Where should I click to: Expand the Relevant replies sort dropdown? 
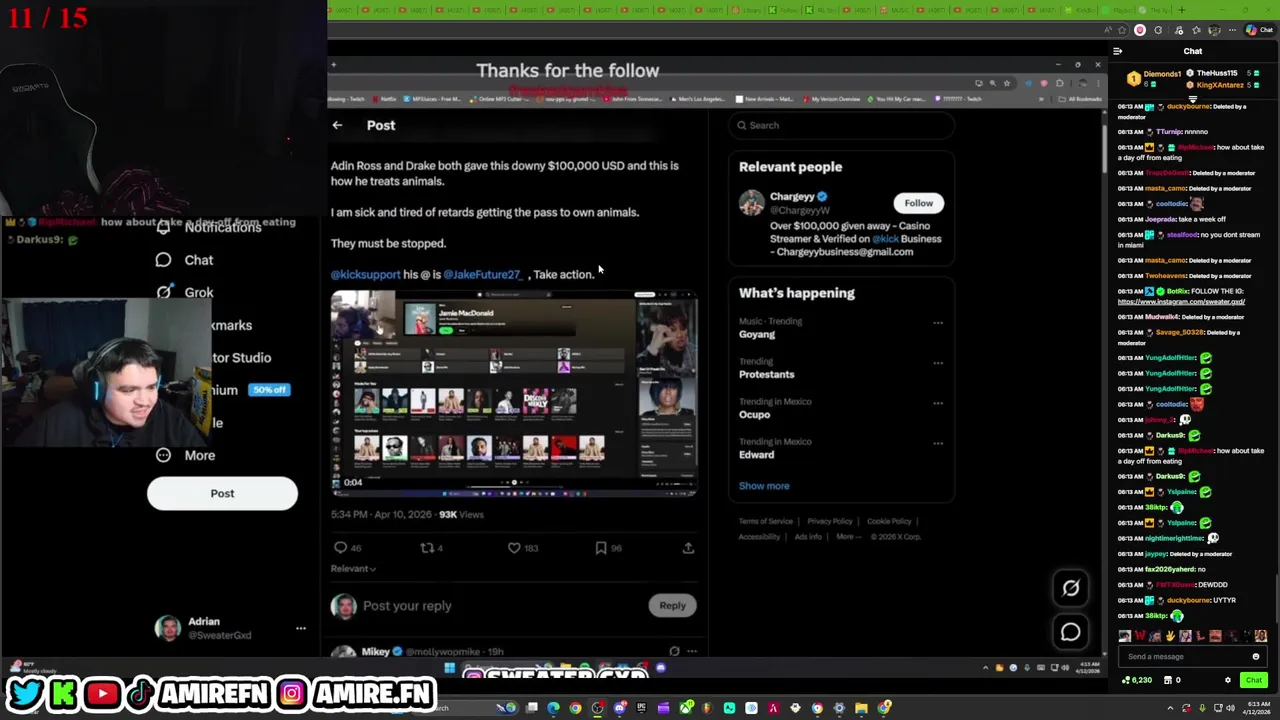coord(353,569)
